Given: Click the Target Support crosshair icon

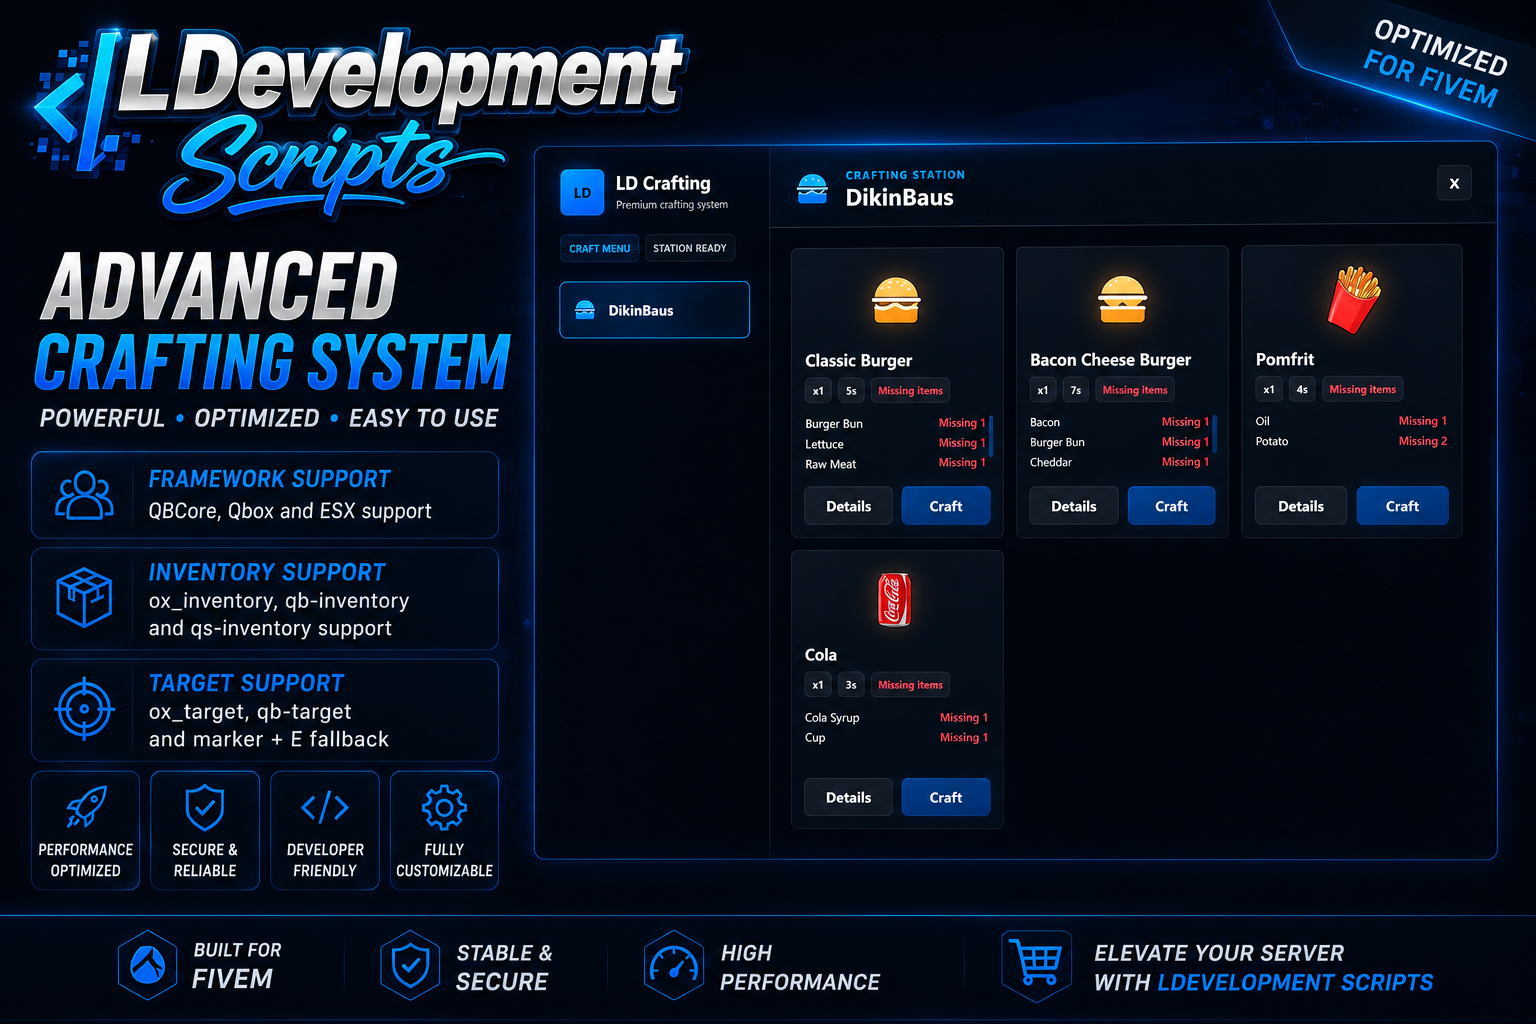Looking at the screenshot, I should 84,709.
